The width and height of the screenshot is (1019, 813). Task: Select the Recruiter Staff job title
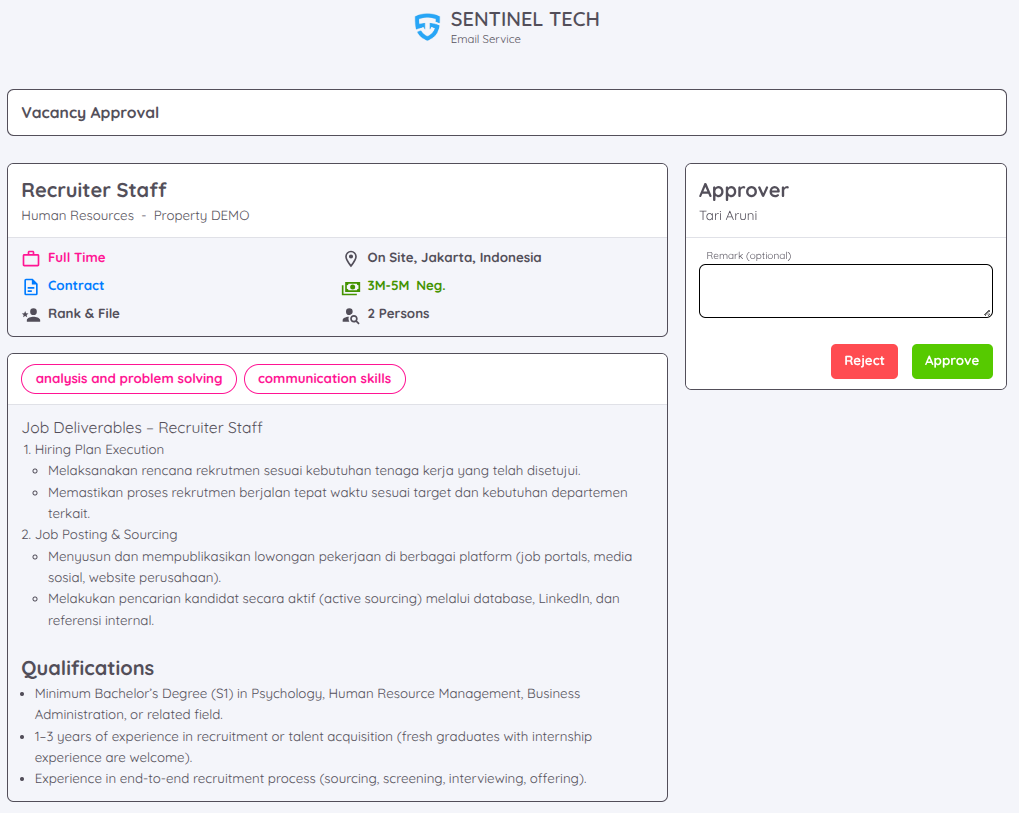tap(93, 190)
